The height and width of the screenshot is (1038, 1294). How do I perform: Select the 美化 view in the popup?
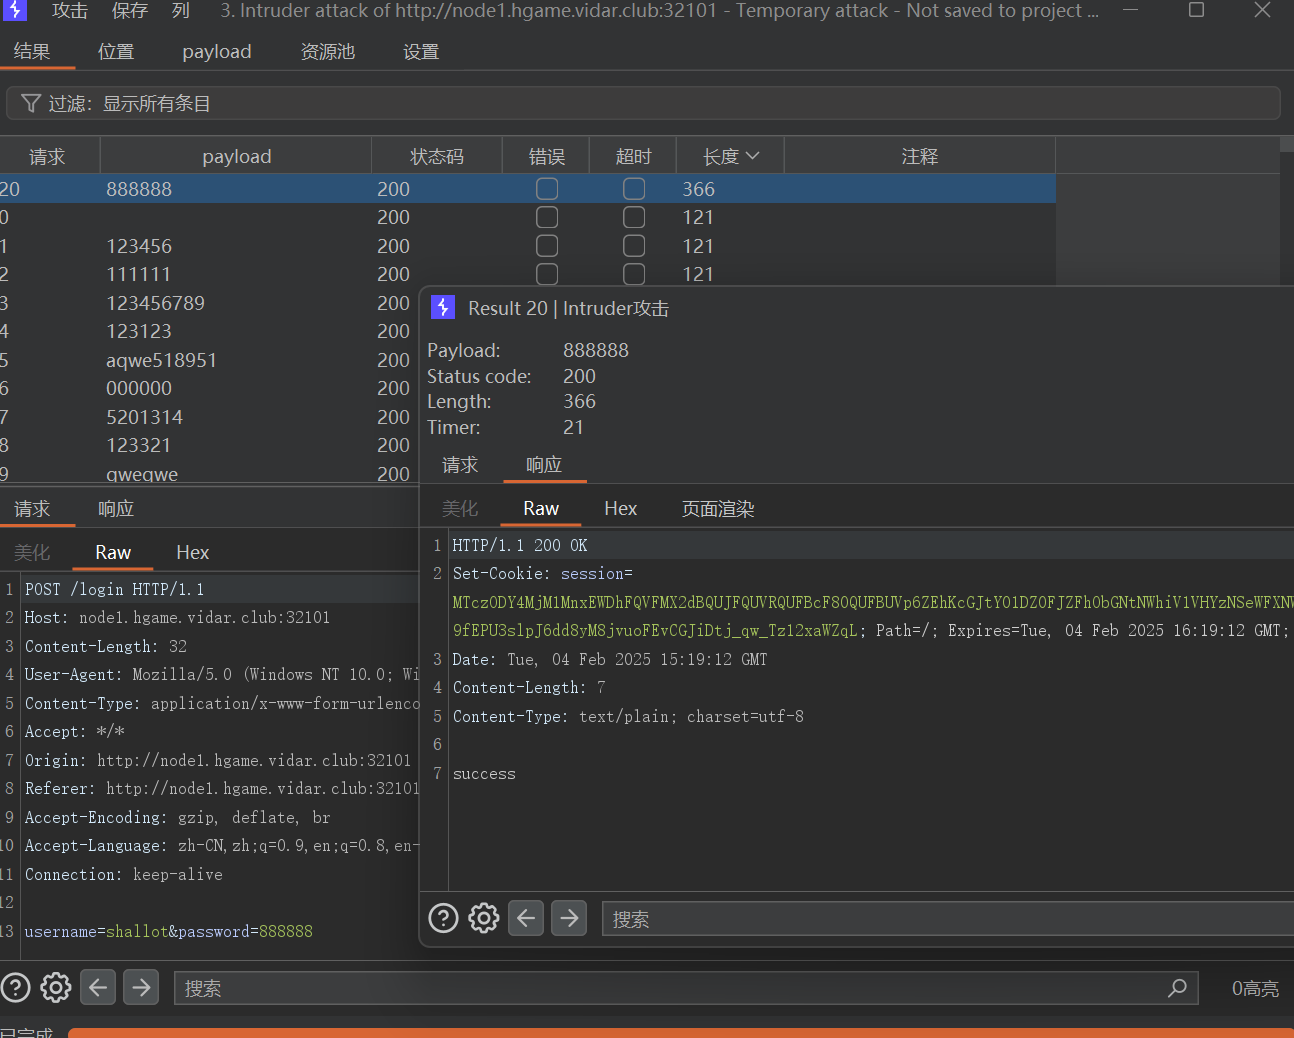coord(460,509)
